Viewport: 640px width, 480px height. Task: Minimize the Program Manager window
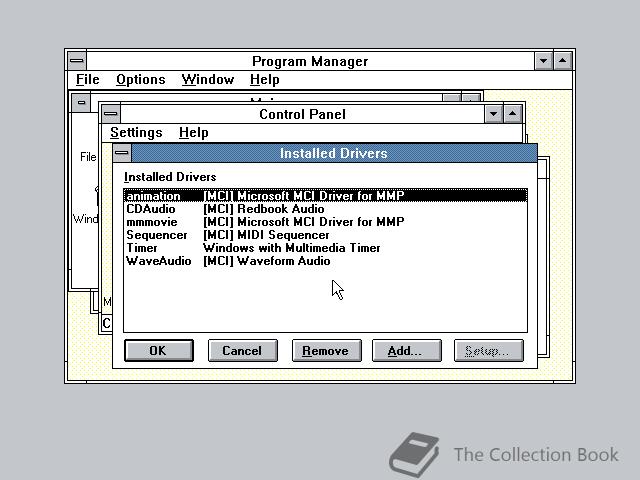coord(543,61)
